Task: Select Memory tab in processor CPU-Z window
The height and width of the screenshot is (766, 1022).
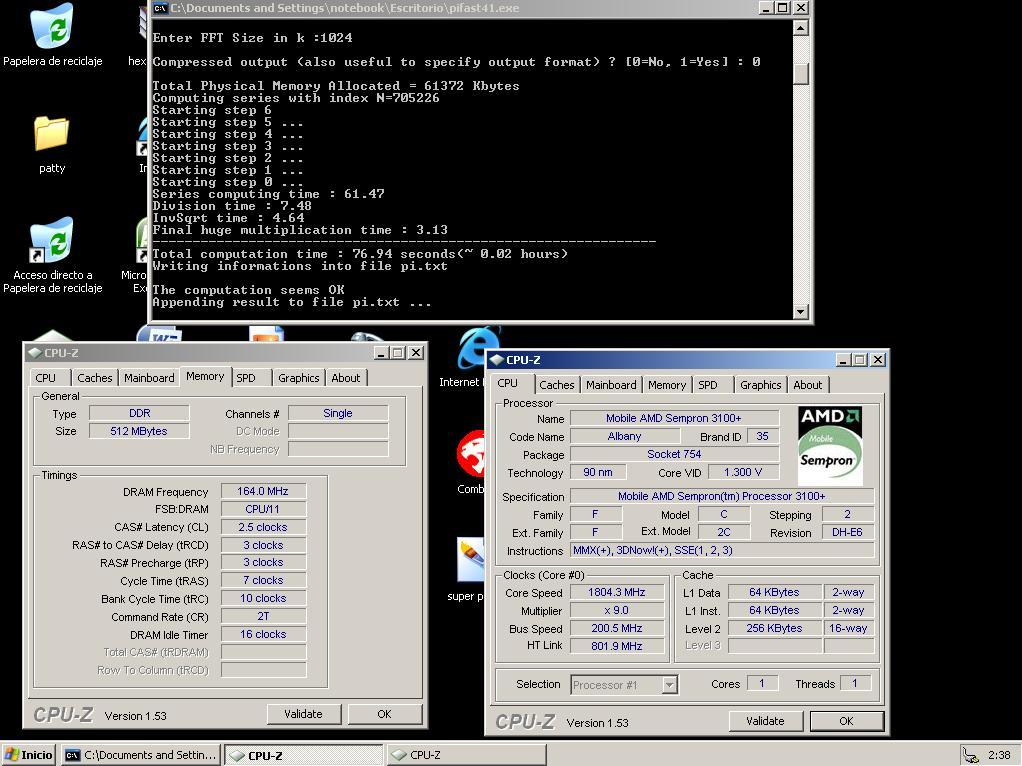Action: point(667,385)
